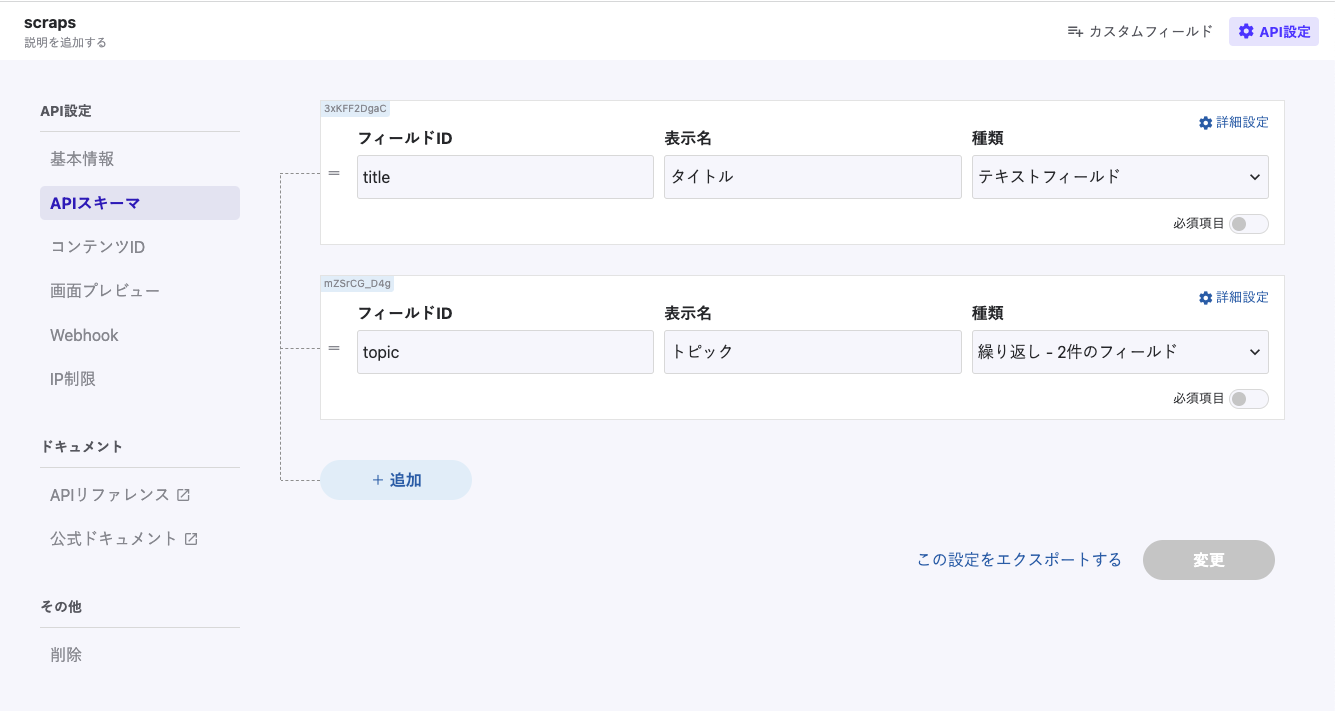
Task: Grab the drag handle of topic field
Action: [334, 349]
